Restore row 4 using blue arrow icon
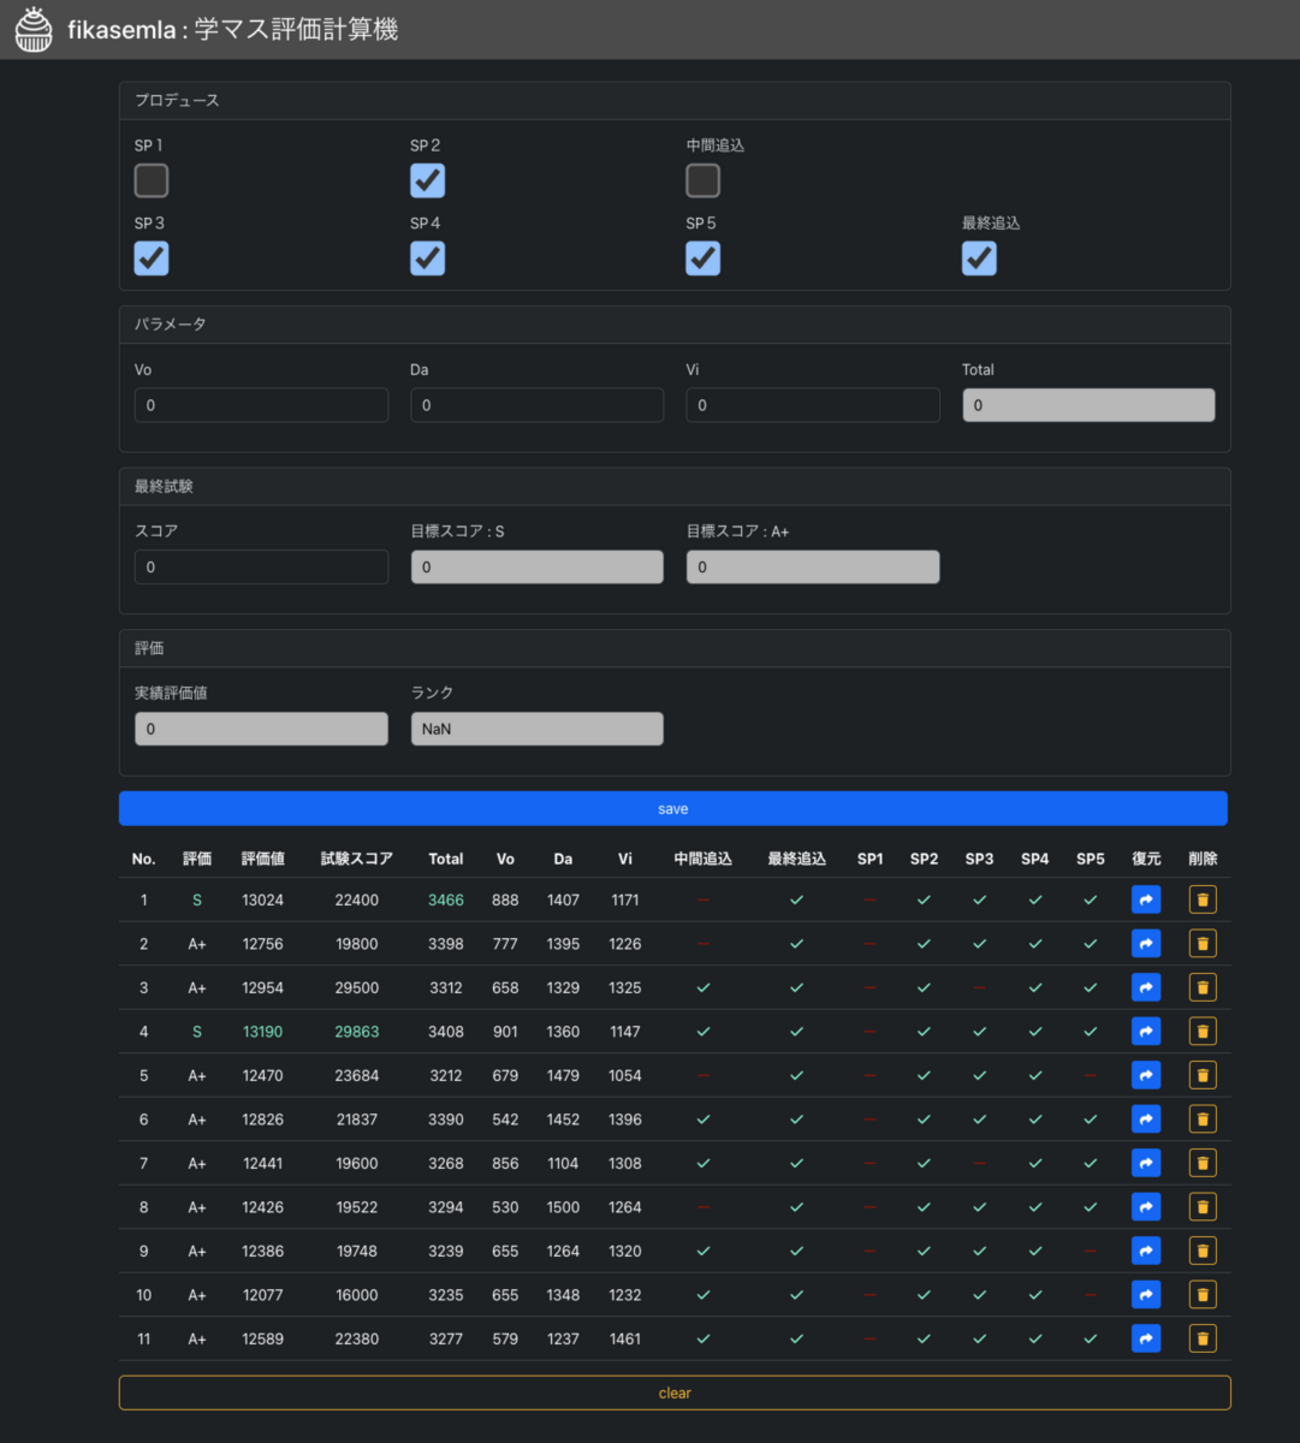This screenshot has width=1300, height=1443. [x=1146, y=1031]
